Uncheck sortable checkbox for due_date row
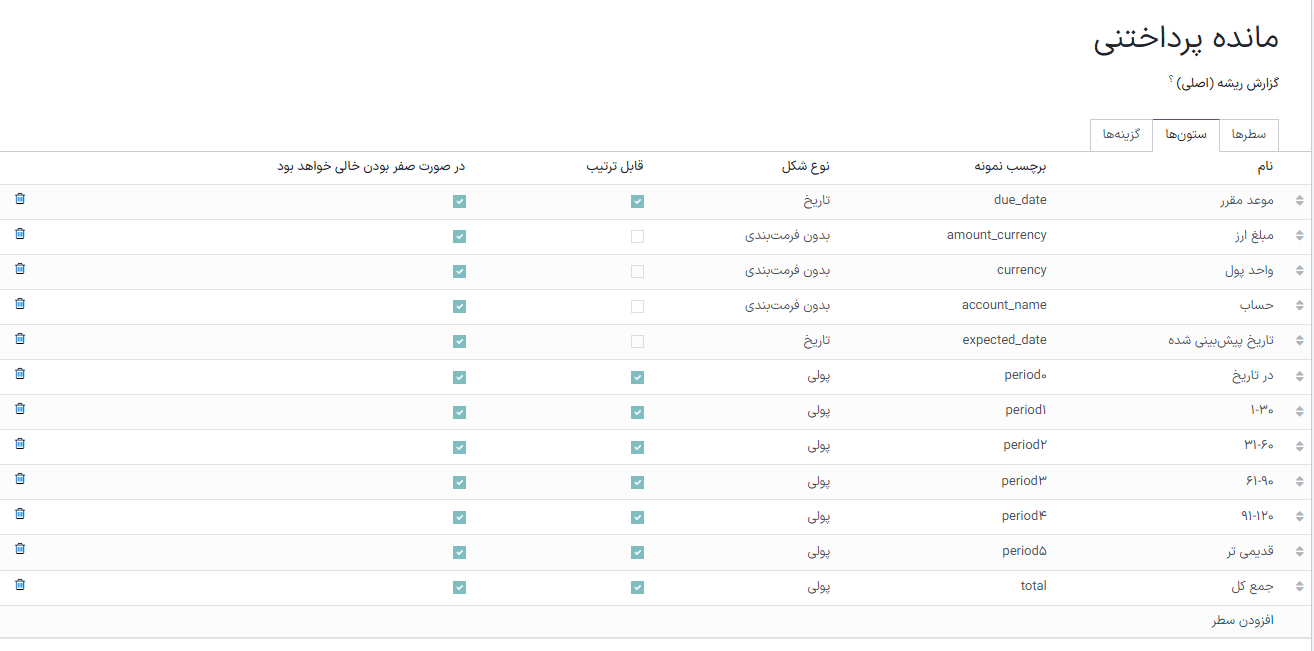The width and height of the screenshot is (1314, 651). [x=638, y=201]
